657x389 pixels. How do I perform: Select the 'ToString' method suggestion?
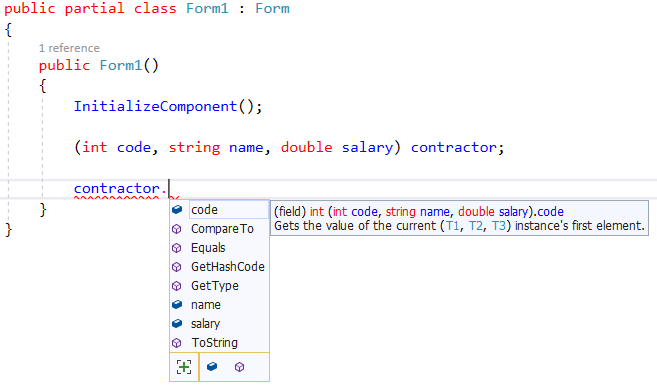coord(219,342)
